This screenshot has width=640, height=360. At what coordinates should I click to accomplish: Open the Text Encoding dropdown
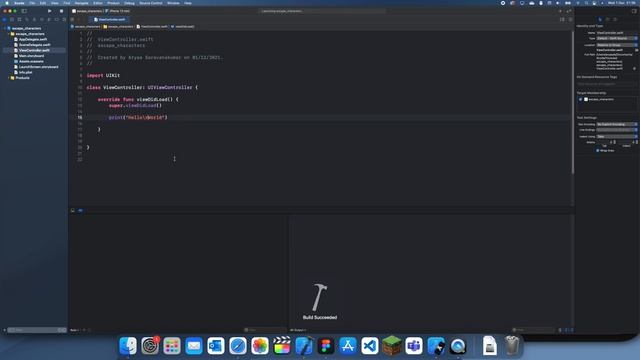(617, 124)
